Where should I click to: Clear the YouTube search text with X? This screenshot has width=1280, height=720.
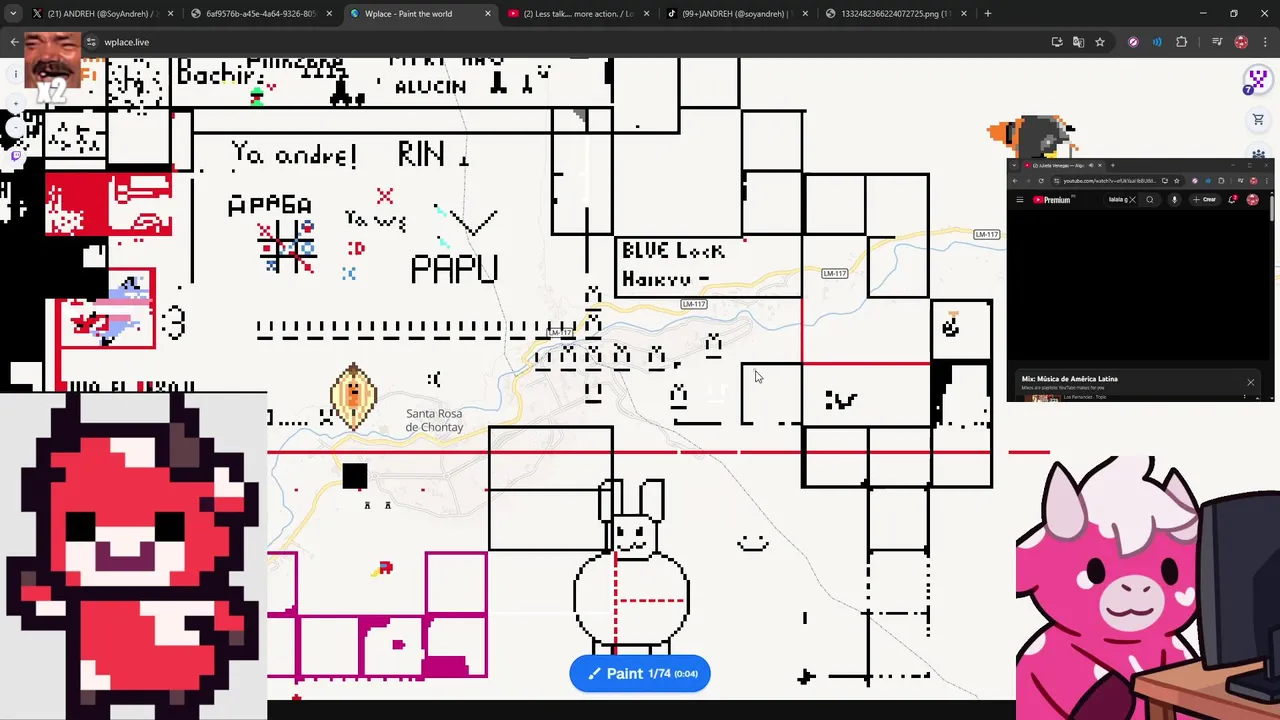pos(1132,200)
